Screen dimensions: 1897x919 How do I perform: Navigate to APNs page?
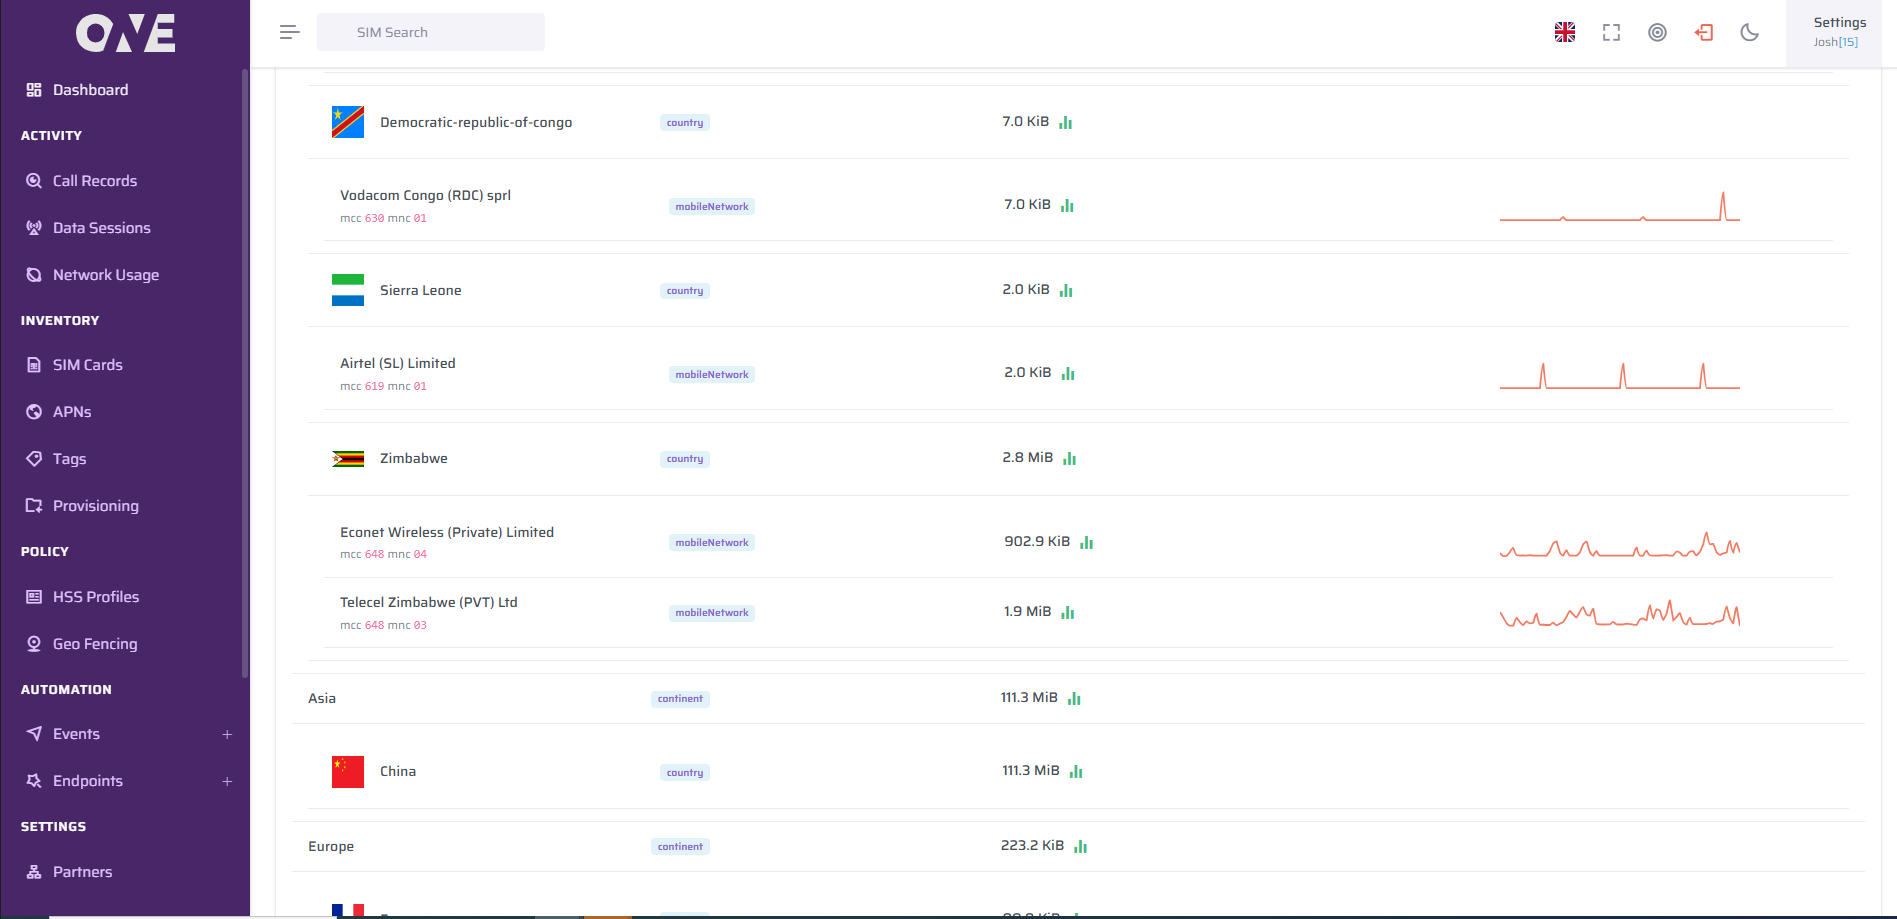pos(72,412)
